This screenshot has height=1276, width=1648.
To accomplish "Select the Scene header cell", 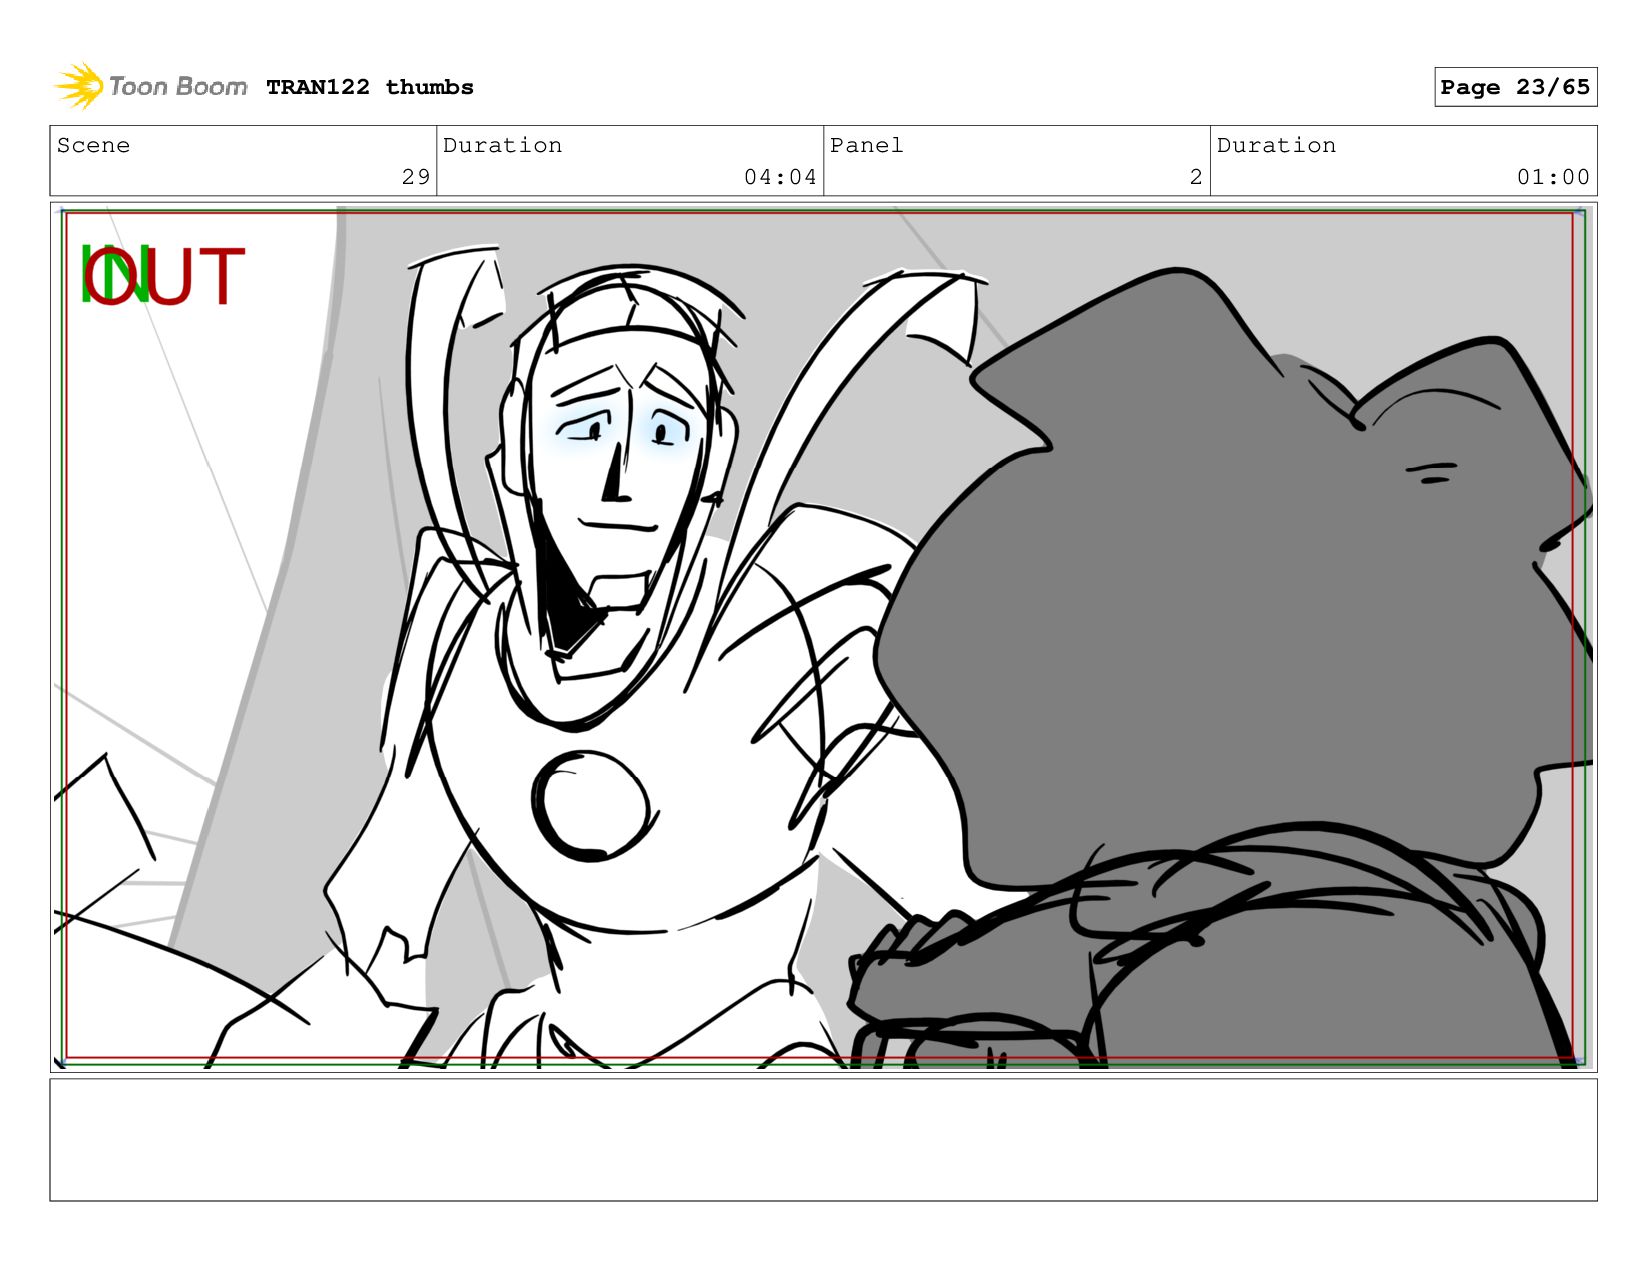I will pyautogui.click(x=243, y=161).
